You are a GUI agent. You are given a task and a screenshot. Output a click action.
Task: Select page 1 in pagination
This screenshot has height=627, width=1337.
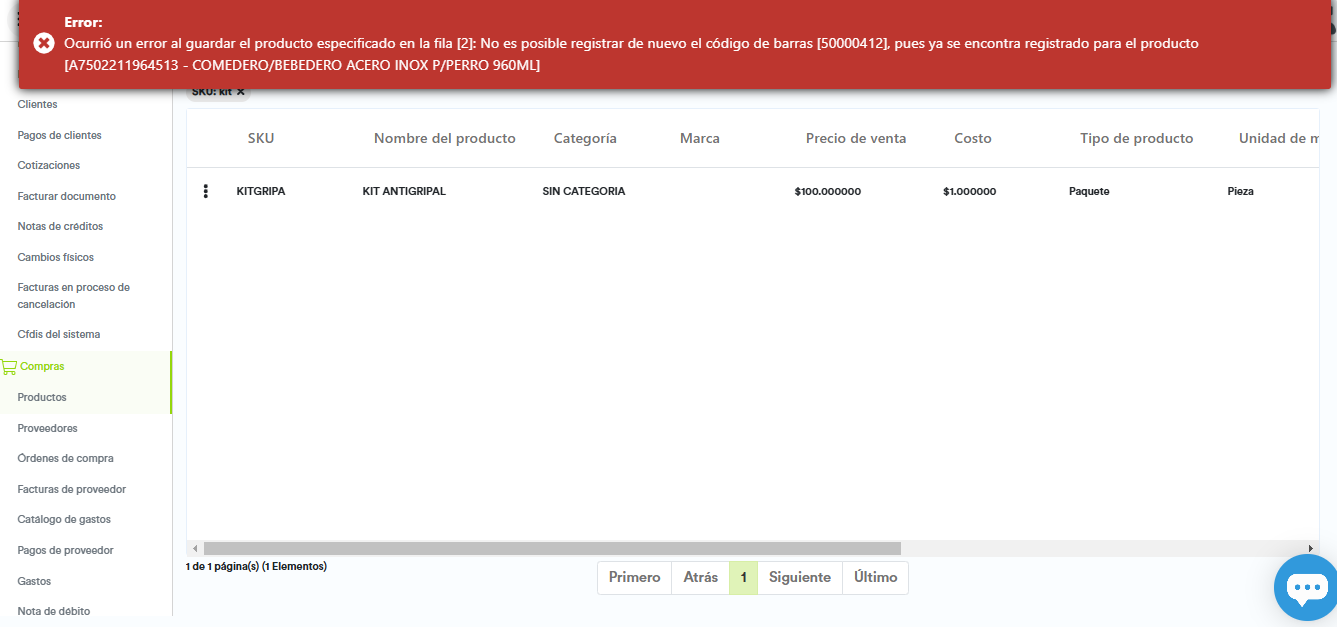743,578
